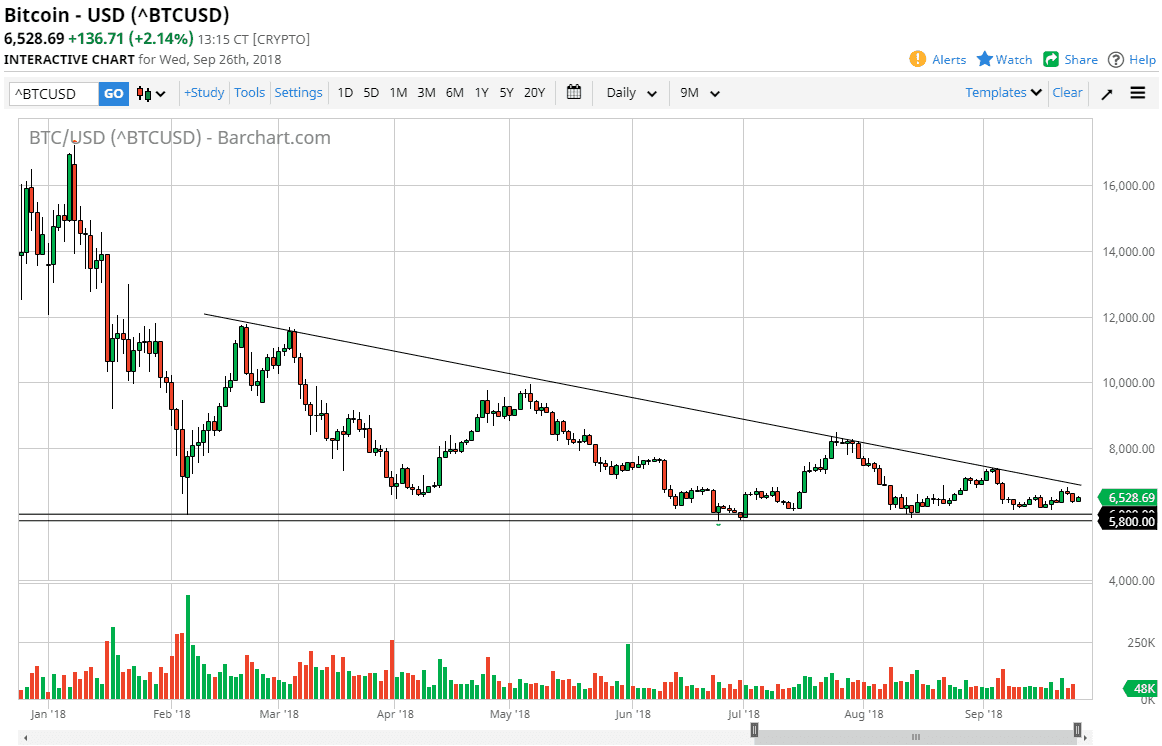The image size is (1162, 746).
Task: Open the Daily frequency dropdown
Action: [x=630, y=92]
